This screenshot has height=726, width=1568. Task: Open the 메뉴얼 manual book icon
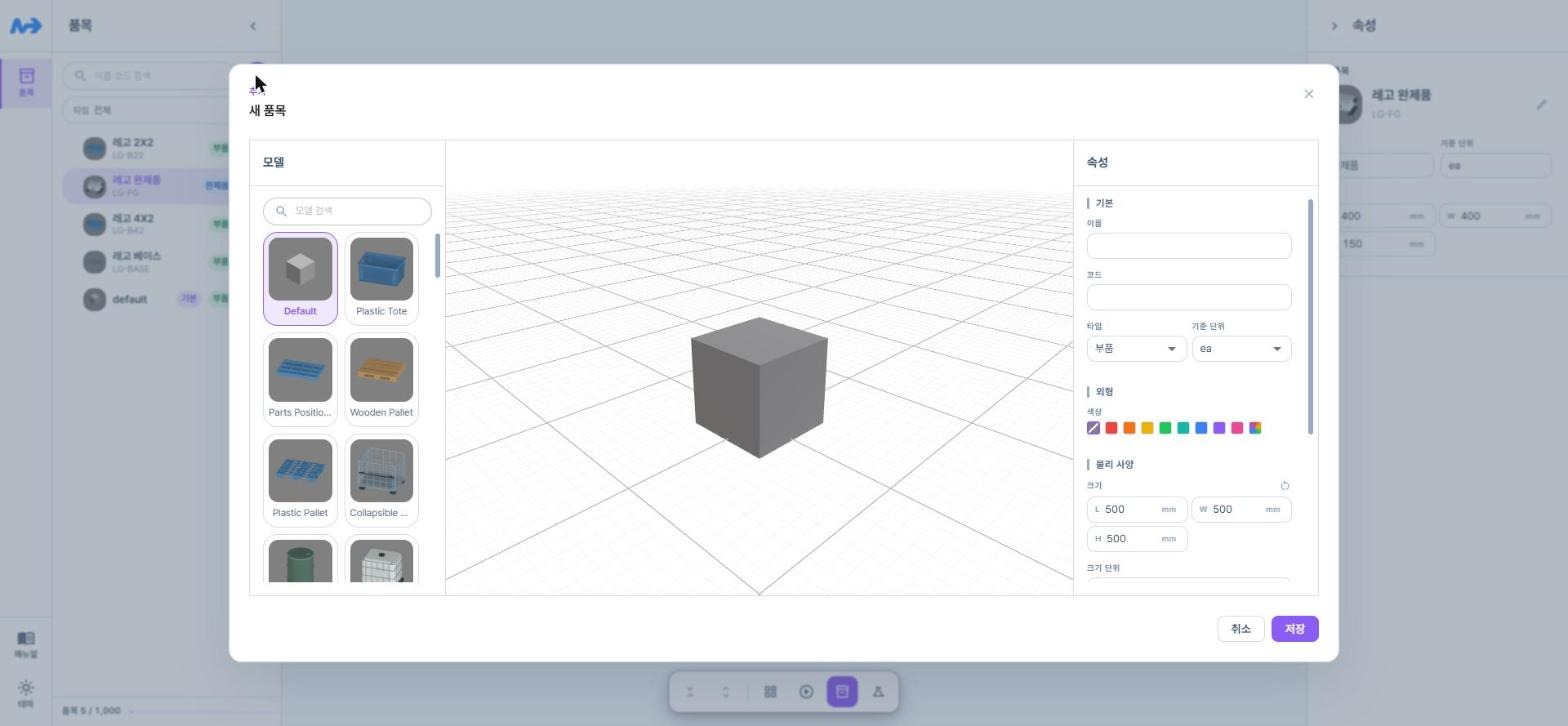pyautogui.click(x=26, y=644)
